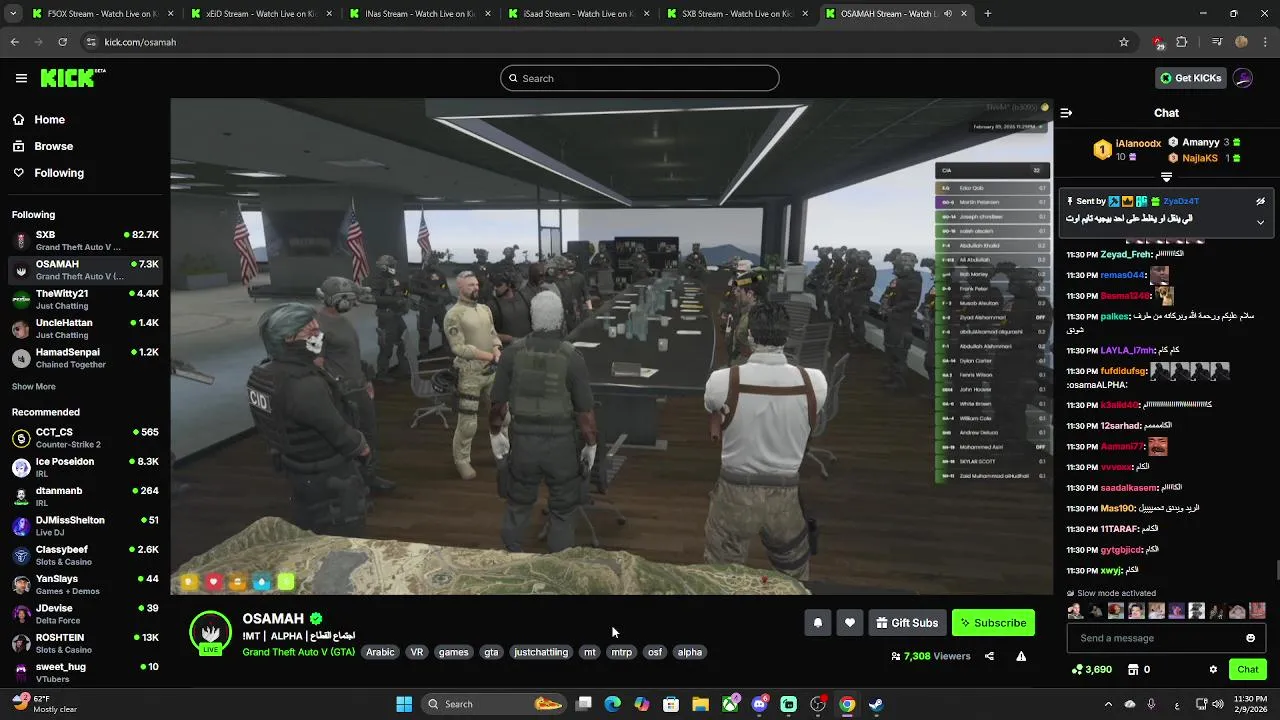Click the address bar URL kick.com/osamah
This screenshot has width=1280, height=720.
click(x=140, y=42)
